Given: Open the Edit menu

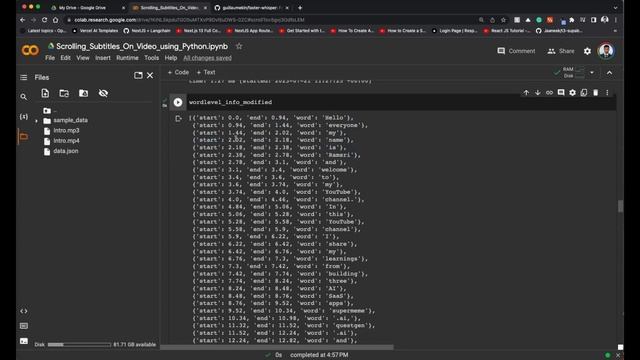Looking at the screenshot, I should point(65,58).
